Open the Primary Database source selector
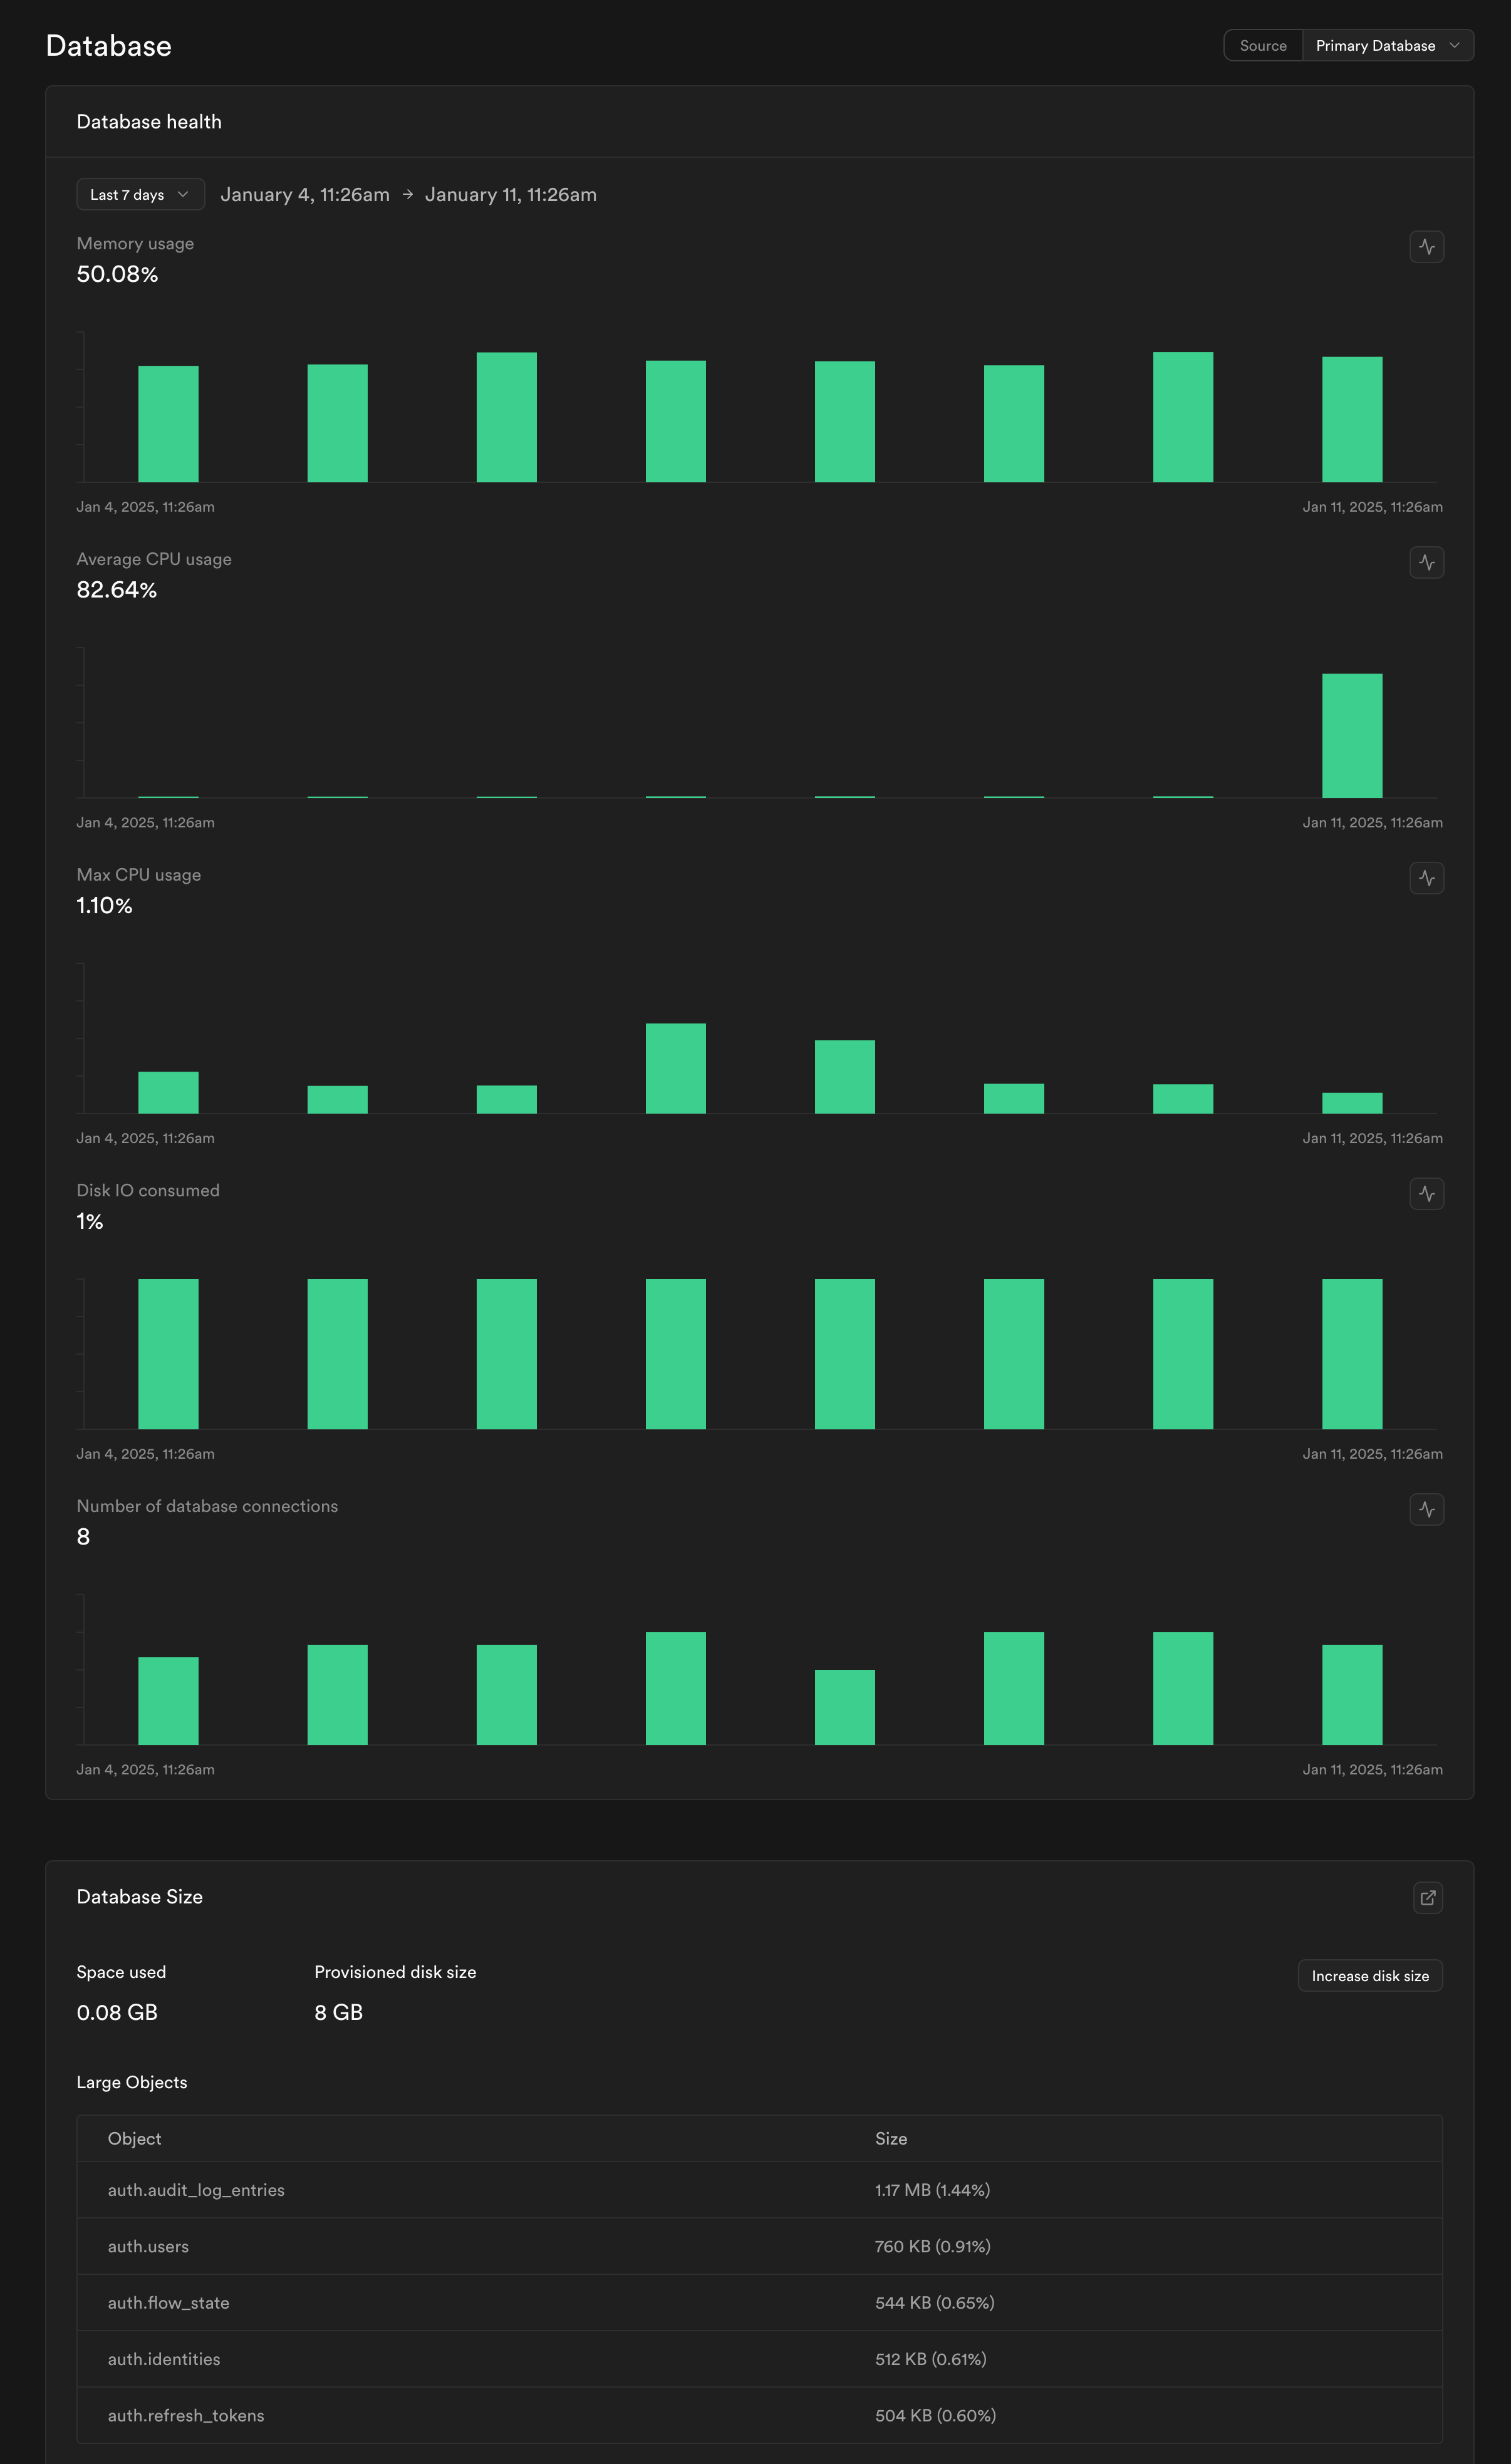This screenshot has height=2464, width=1511. click(1387, 45)
